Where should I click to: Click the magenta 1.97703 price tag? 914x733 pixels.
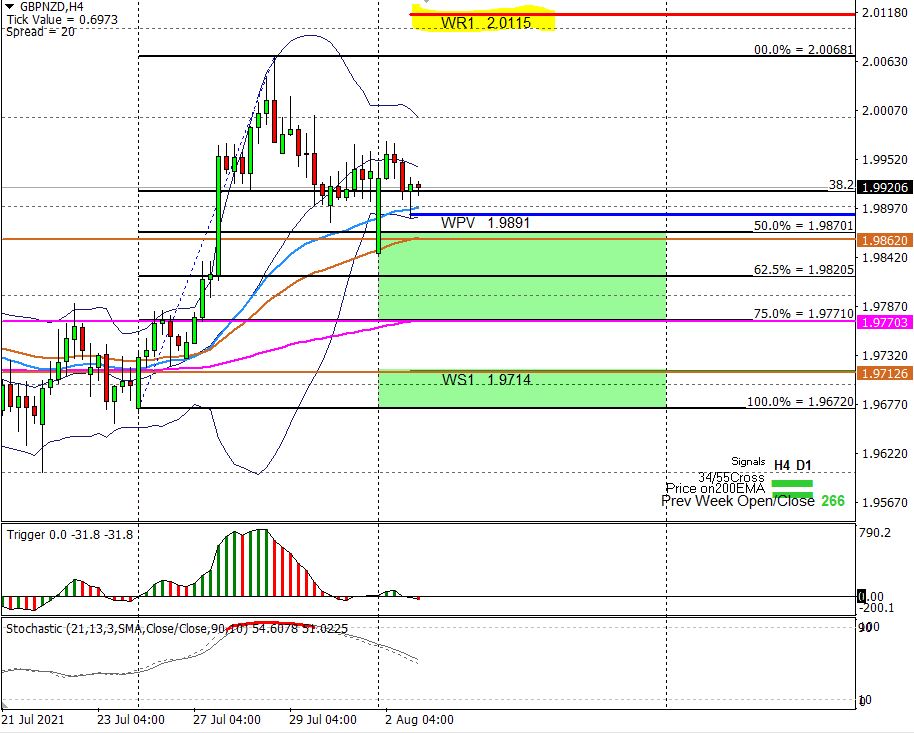pyautogui.click(x=884, y=322)
